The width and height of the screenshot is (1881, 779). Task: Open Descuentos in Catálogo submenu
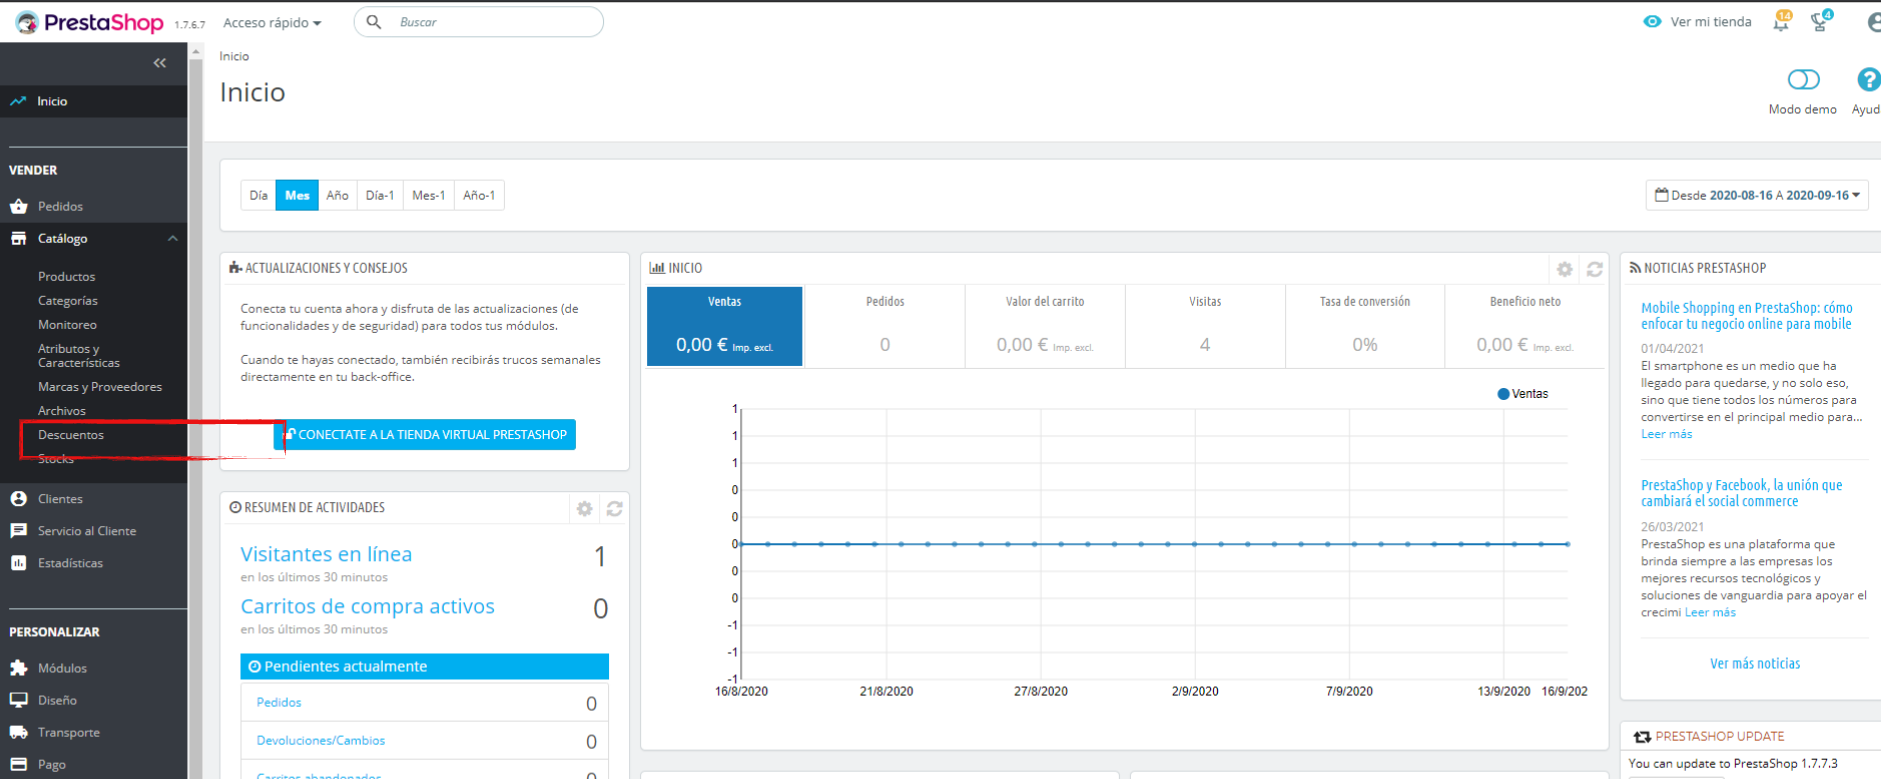[71, 434]
